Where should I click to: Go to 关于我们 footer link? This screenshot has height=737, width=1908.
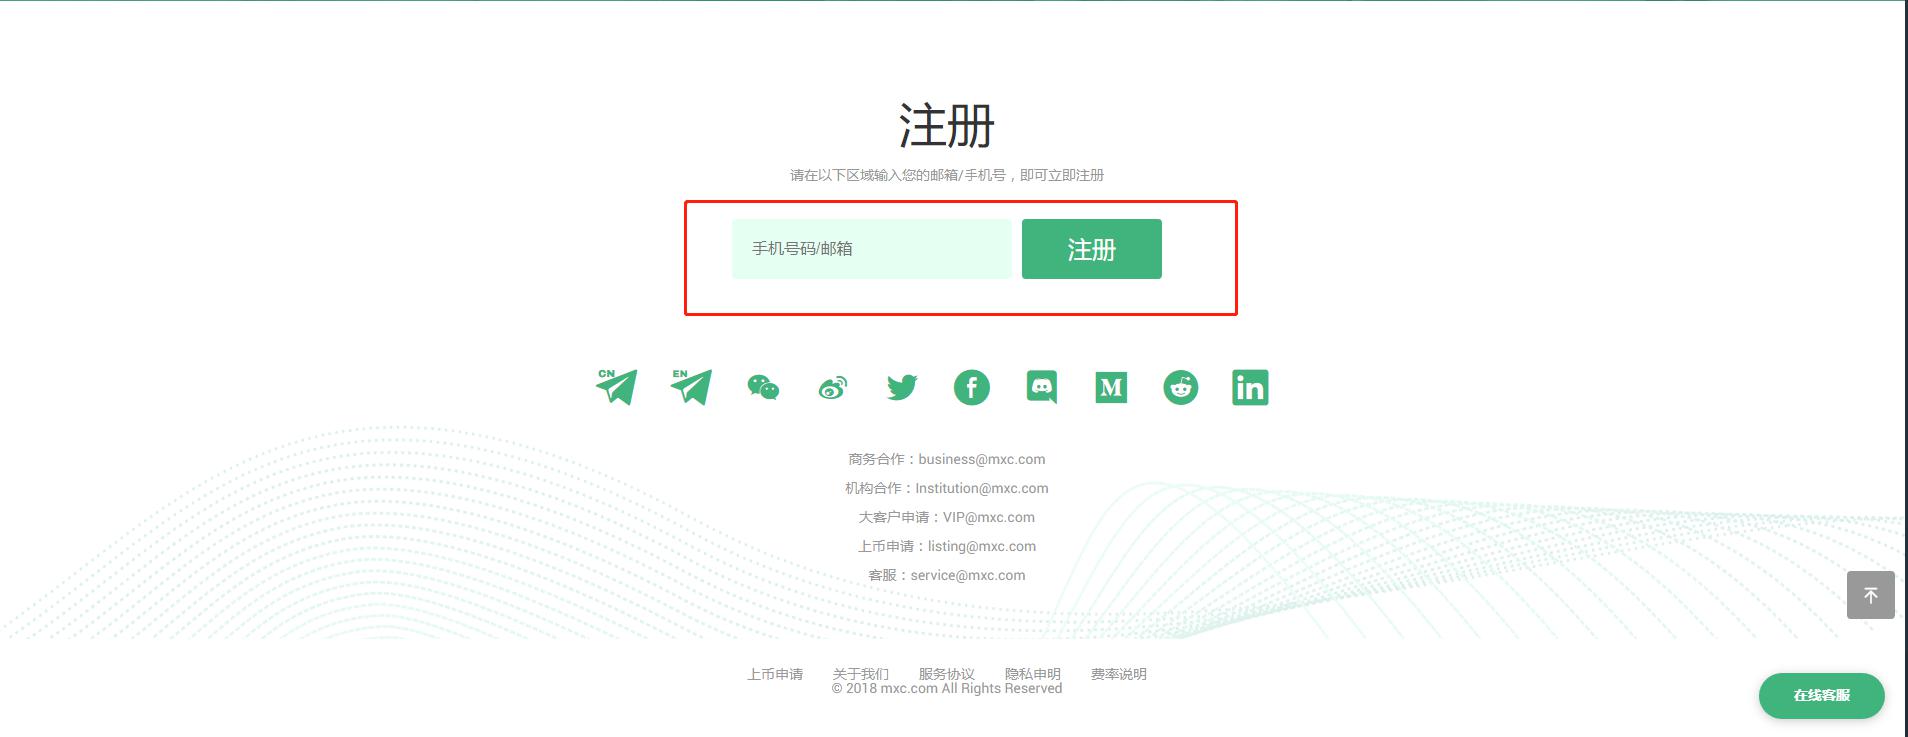click(861, 674)
